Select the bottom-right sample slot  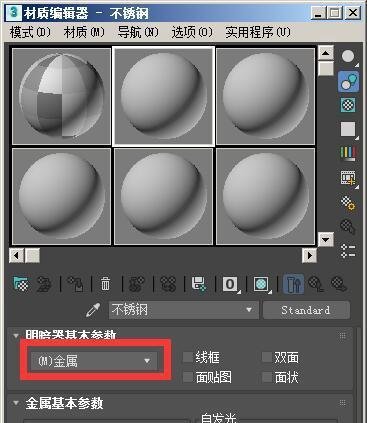coord(265,196)
